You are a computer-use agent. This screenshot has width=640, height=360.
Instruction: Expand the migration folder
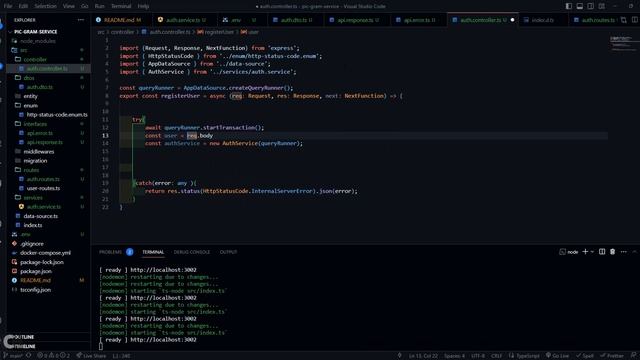48,161
